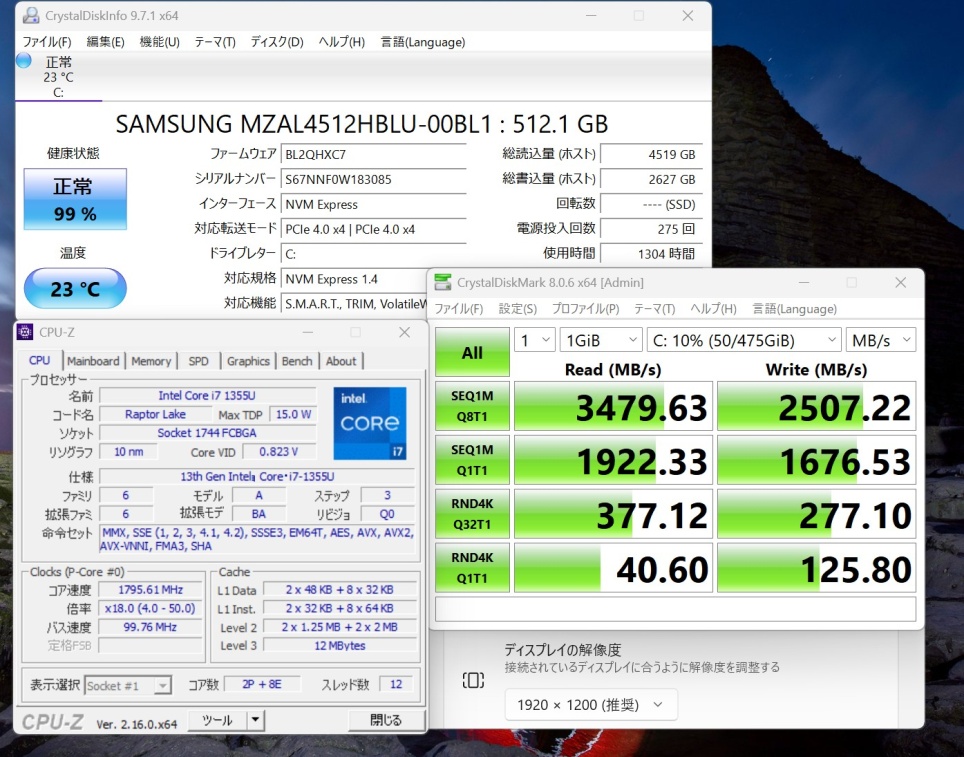
Task: Click the CrystalDiskInfo title bar app icon
Action: pyautogui.click(x=31, y=15)
